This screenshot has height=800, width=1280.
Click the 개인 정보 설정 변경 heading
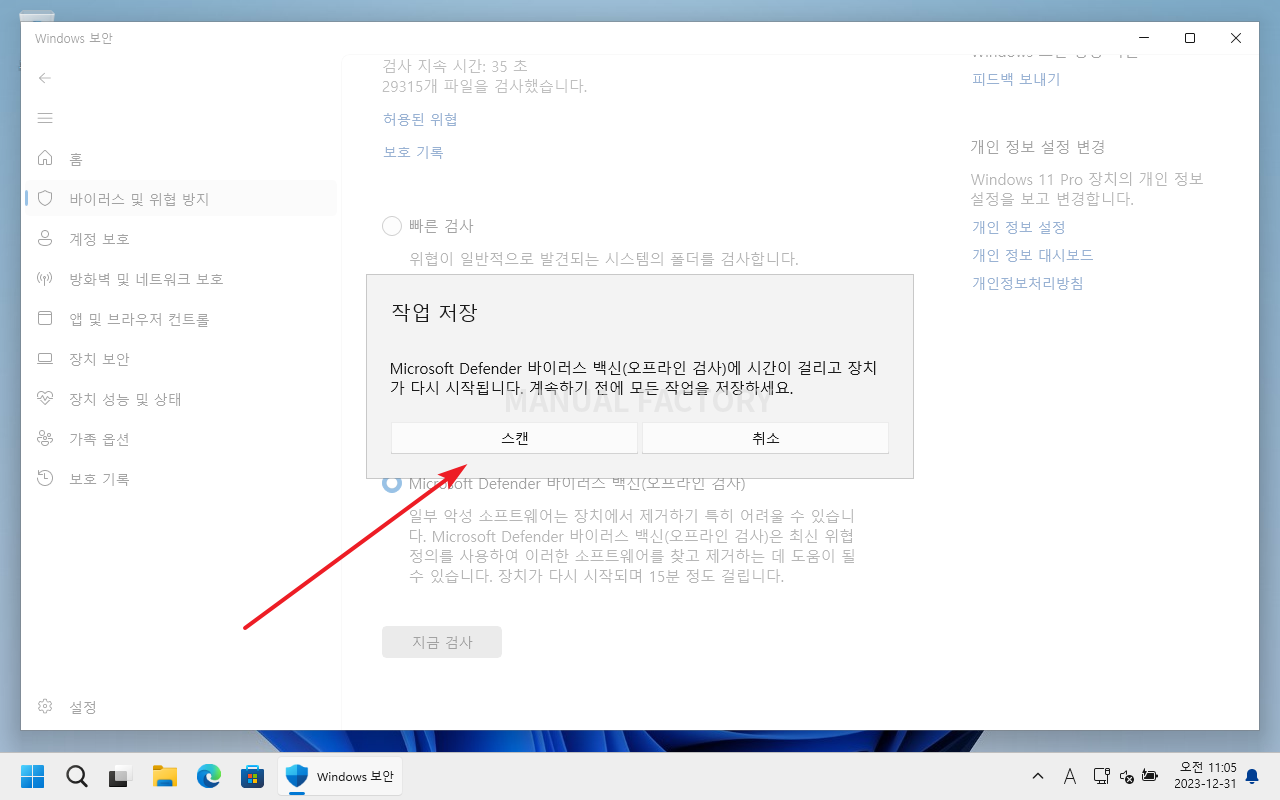1038,147
